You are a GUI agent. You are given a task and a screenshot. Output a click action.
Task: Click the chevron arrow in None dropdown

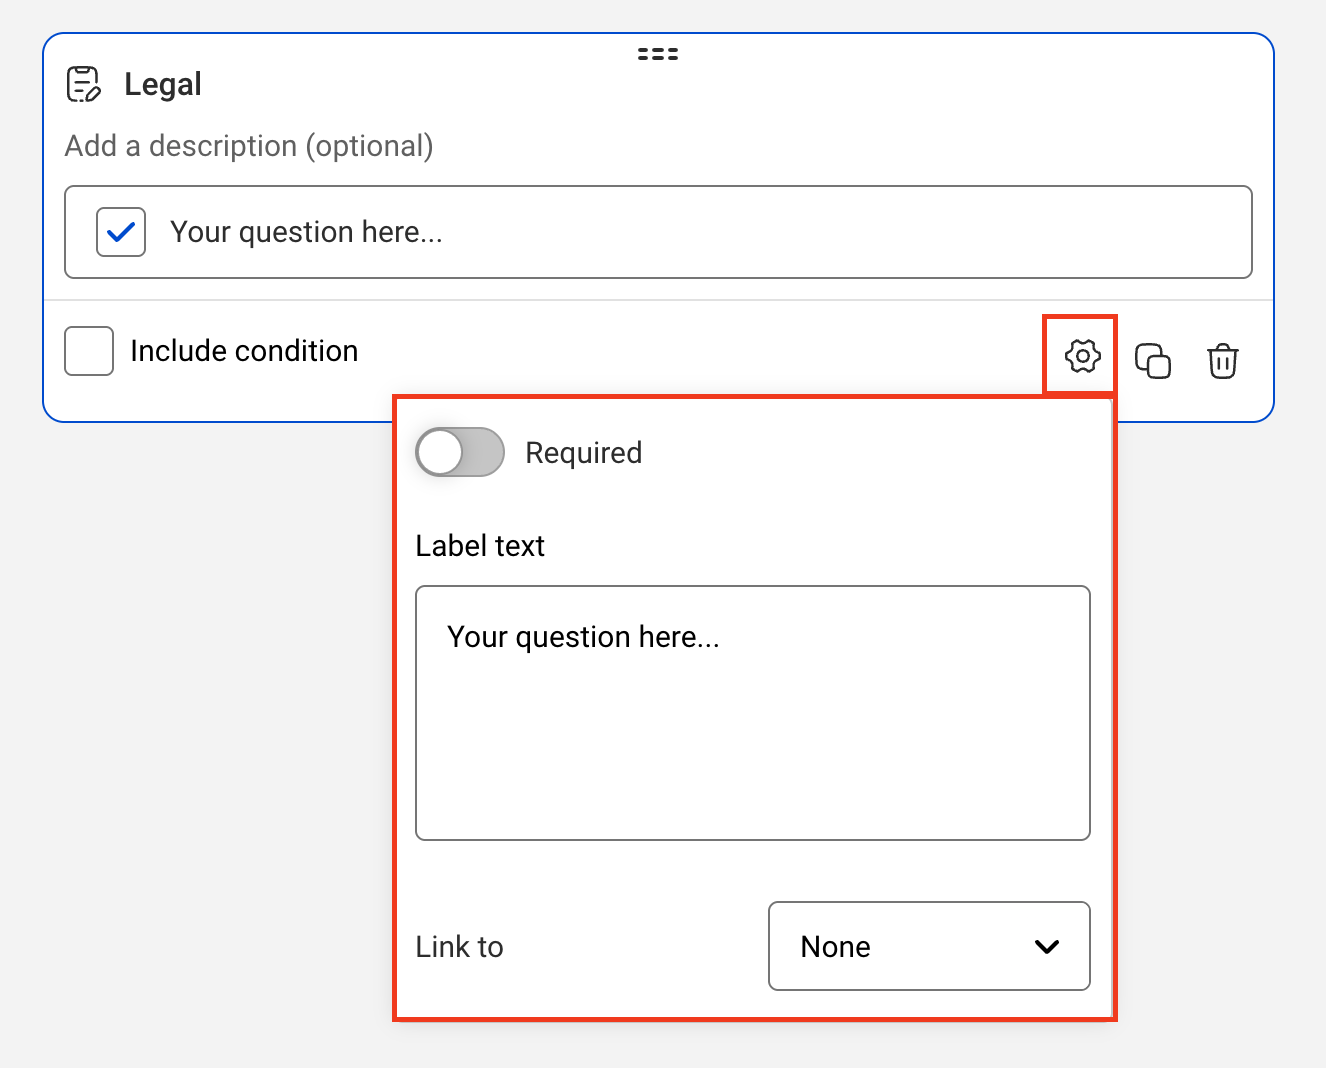pyautogui.click(x=1047, y=947)
